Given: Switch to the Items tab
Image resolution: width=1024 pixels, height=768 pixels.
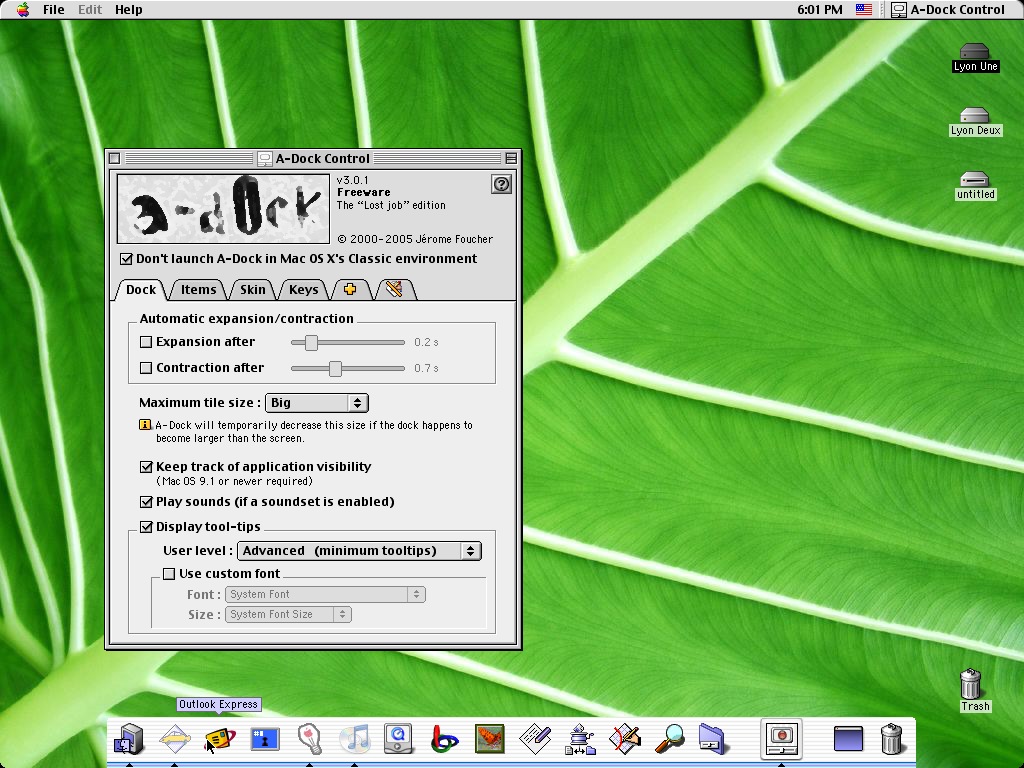Looking at the screenshot, I should 198,290.
